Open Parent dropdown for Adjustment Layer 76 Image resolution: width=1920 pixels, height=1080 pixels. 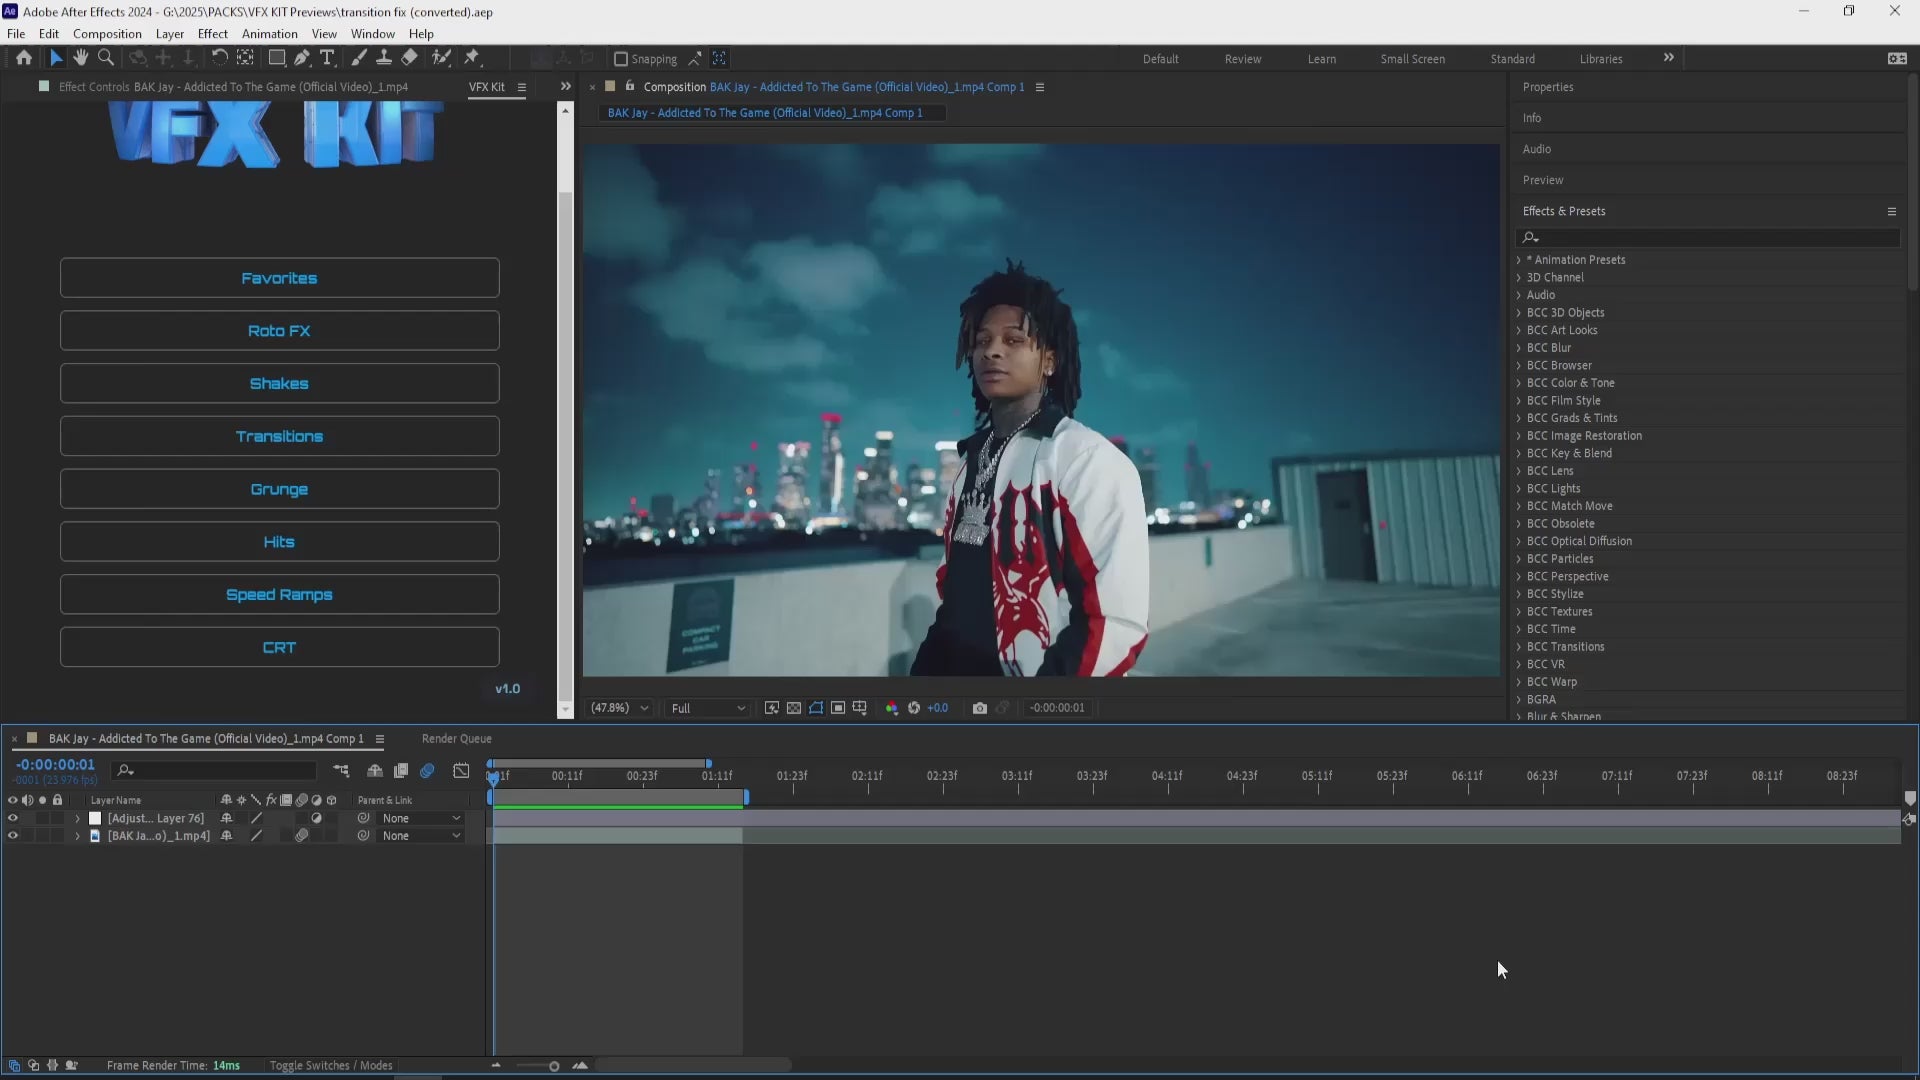pos(421,818)
